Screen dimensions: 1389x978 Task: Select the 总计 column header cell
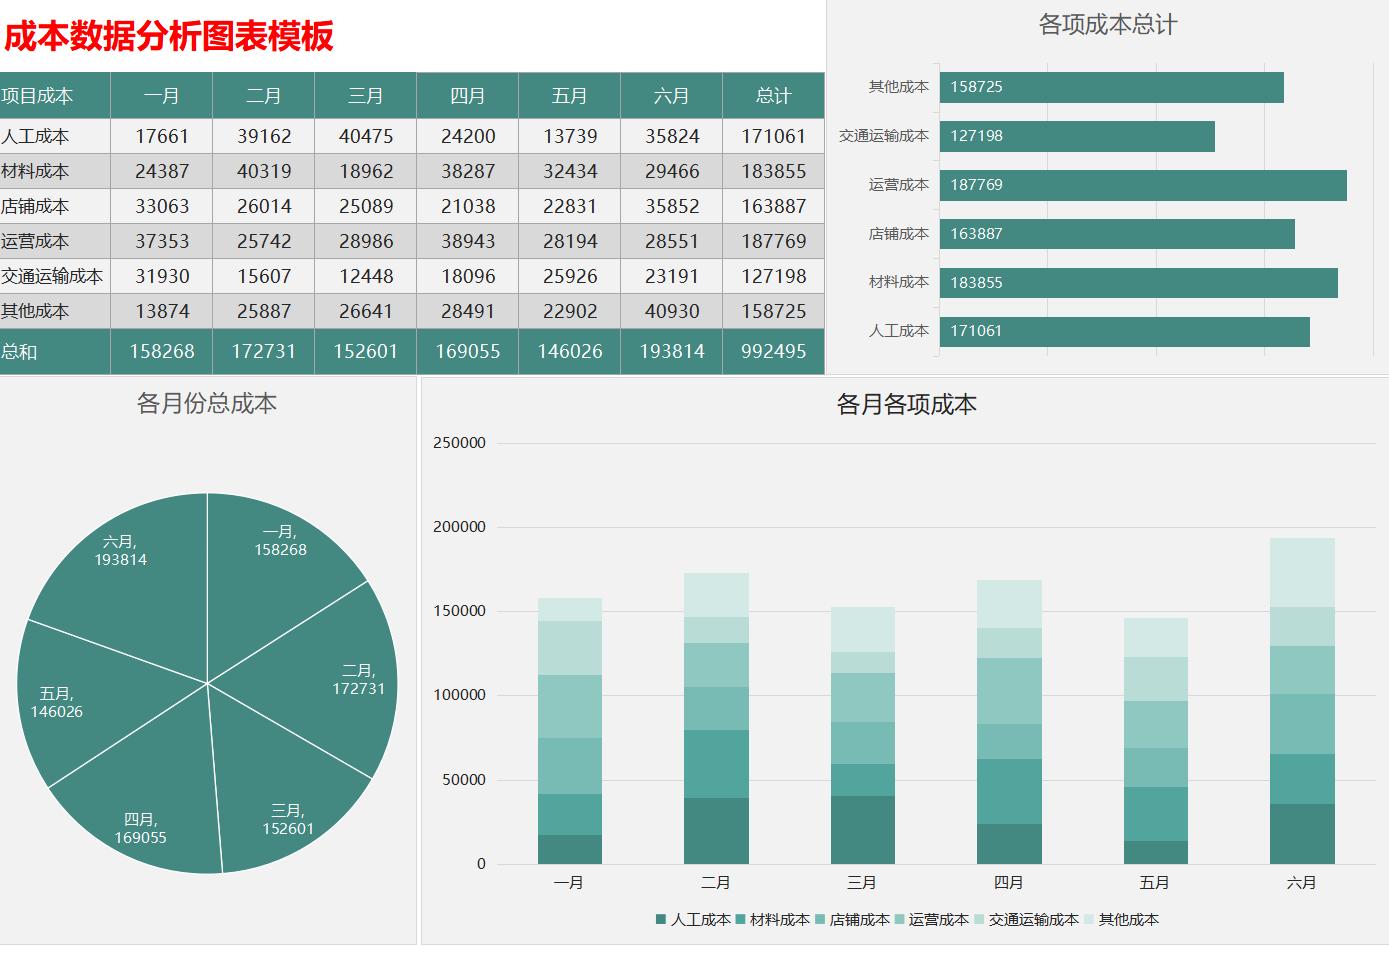[x=774, y=96]
